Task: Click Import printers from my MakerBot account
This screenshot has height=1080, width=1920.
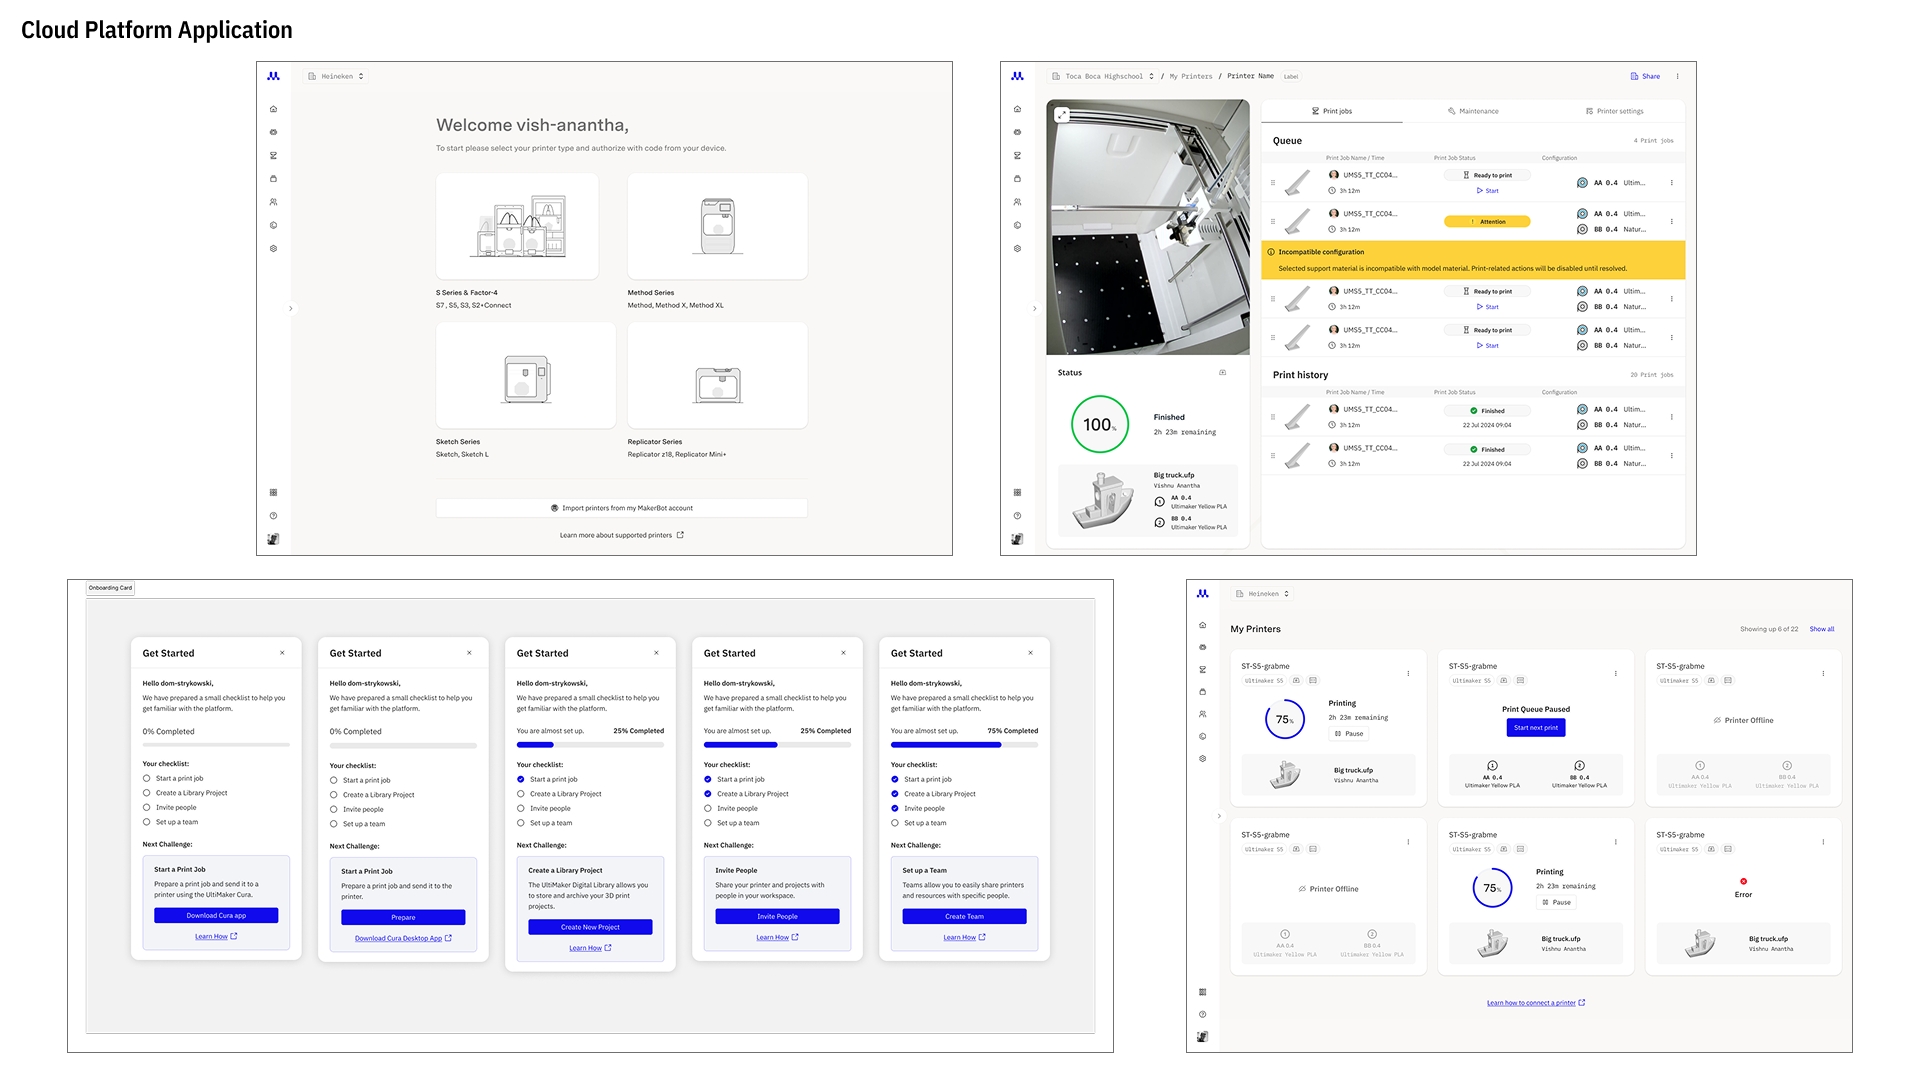Action: 621,508
